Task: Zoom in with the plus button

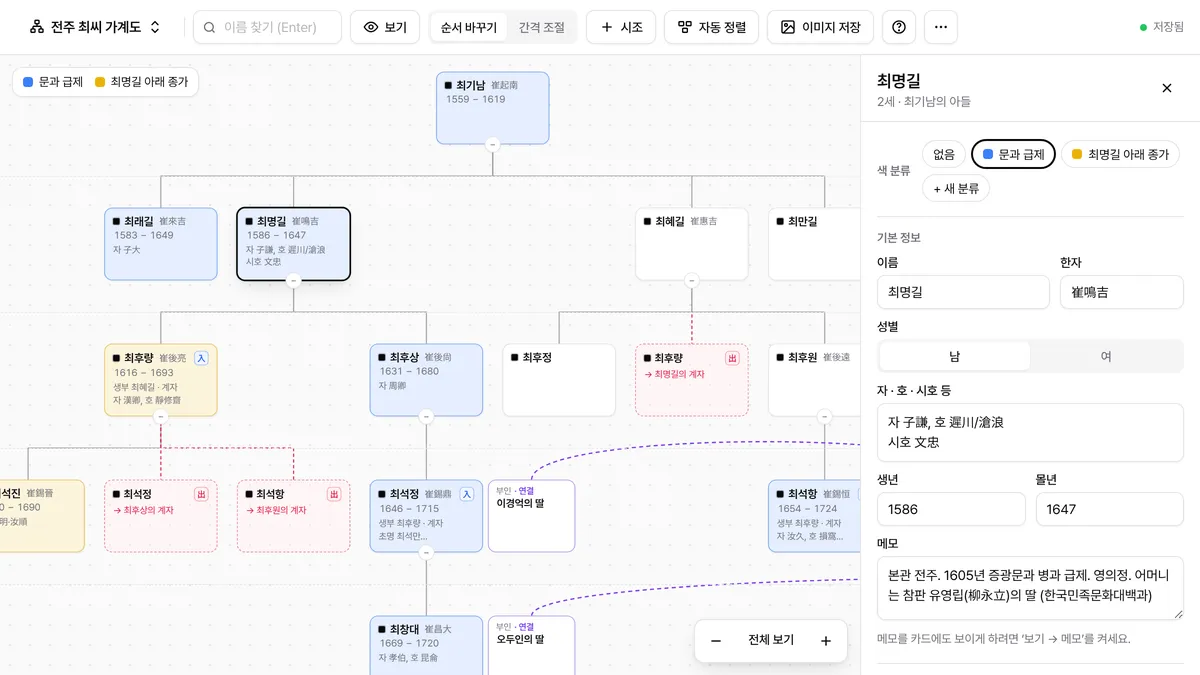Action: pyautogui.click(x=826, y=641)
